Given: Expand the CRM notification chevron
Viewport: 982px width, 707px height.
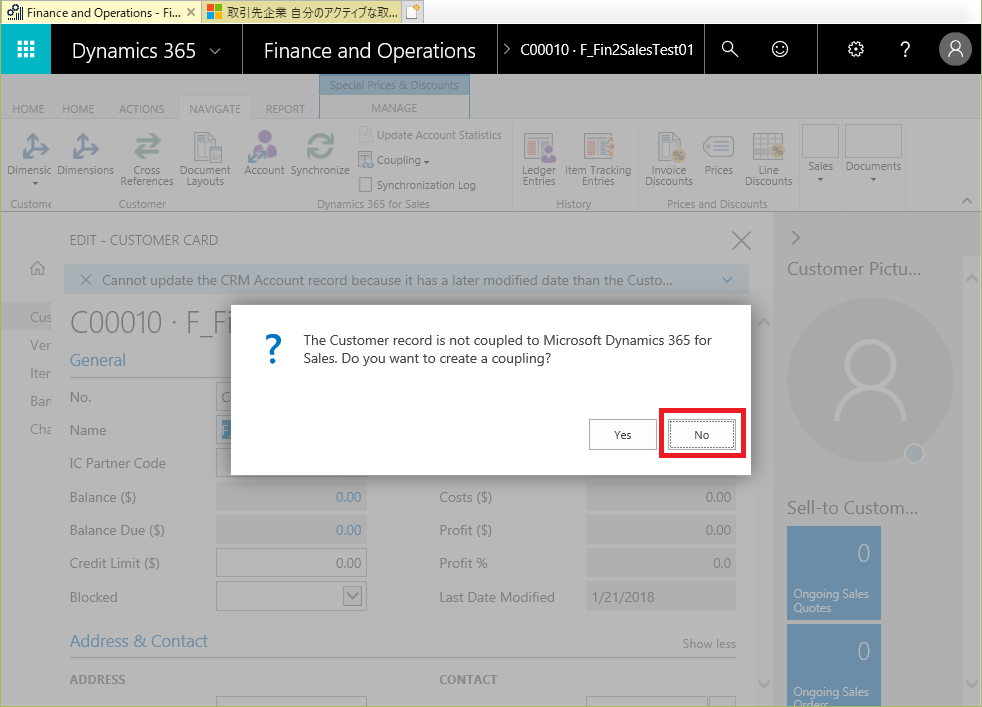Looking at the screenshot, I should pyautogui.click(x=727, y=280).
